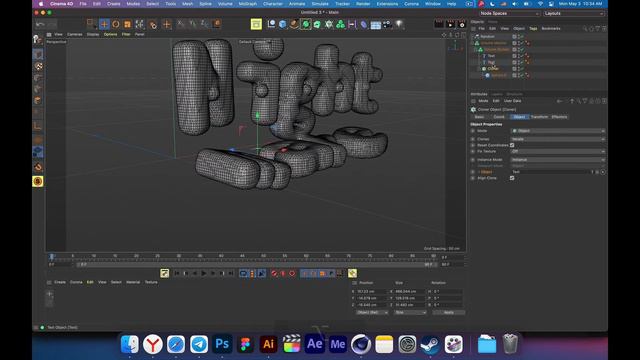Click the Attributes back arrow icon

[x=560, y=101]
